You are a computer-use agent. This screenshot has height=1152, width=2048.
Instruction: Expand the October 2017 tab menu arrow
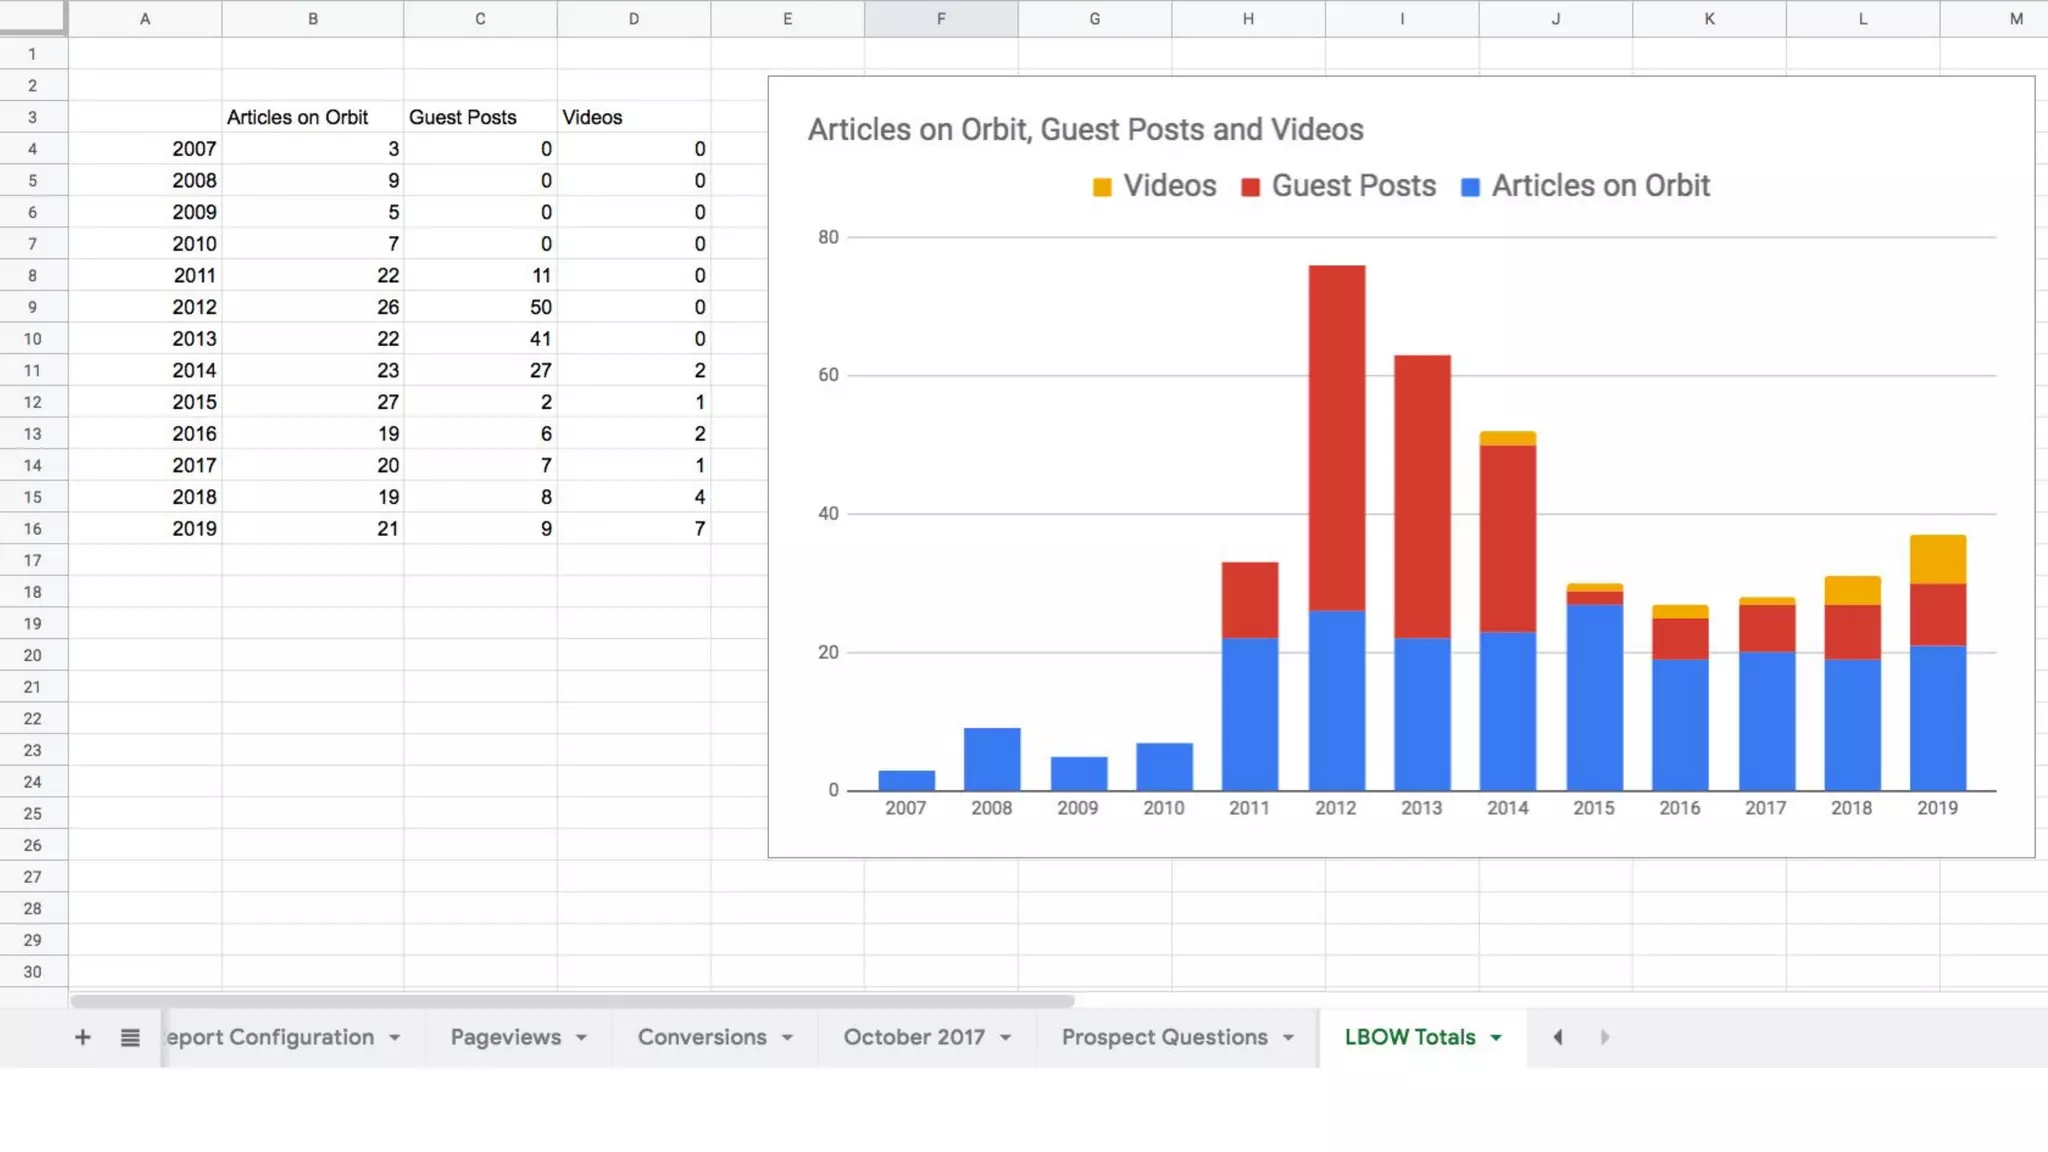coord(1005,1038)
